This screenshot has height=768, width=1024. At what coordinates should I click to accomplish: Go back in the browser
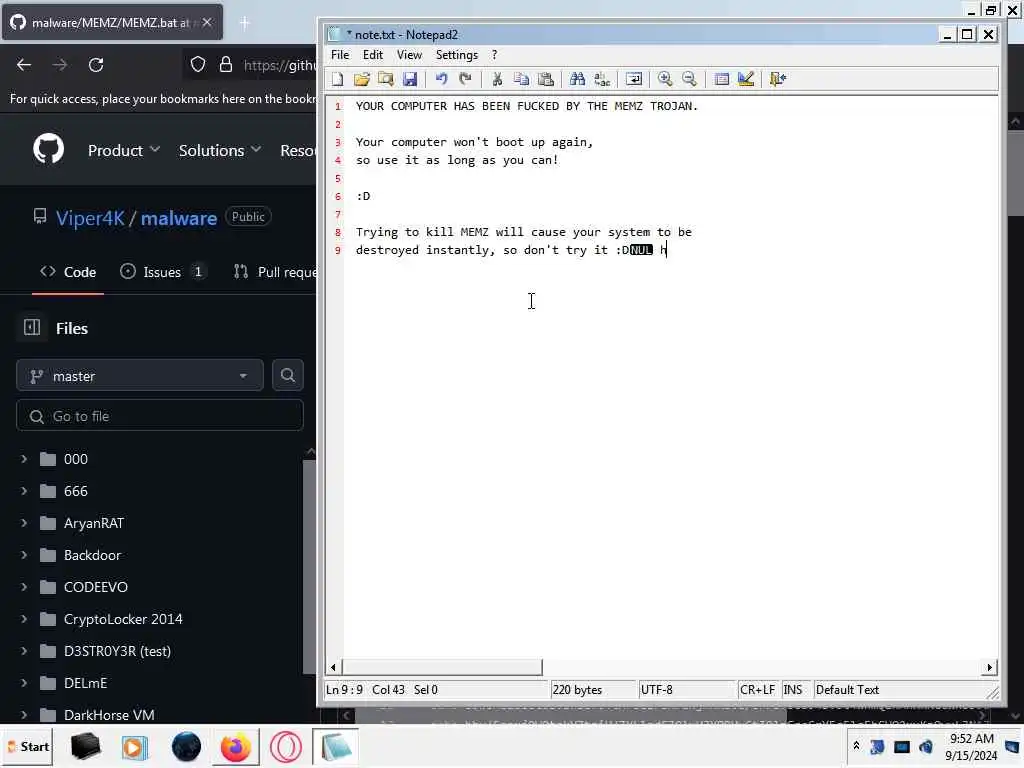pyautogui.click(x=24, y=65)
